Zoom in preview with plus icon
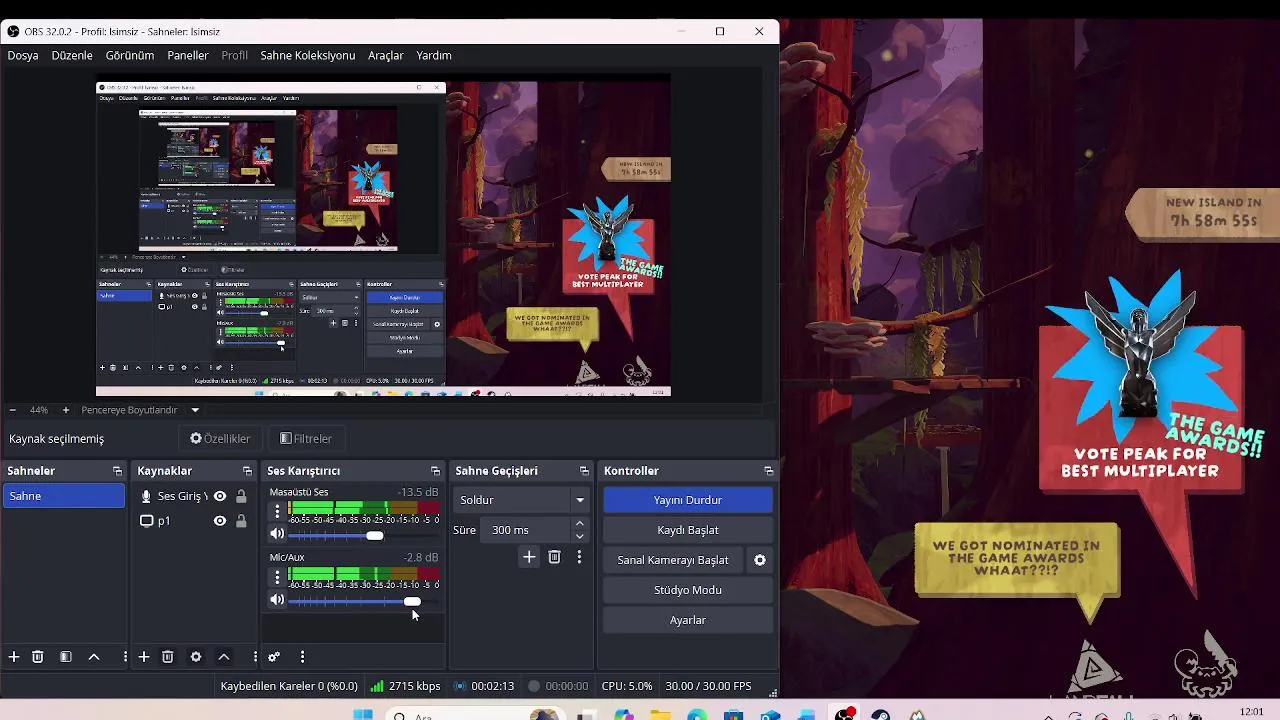 66,410
